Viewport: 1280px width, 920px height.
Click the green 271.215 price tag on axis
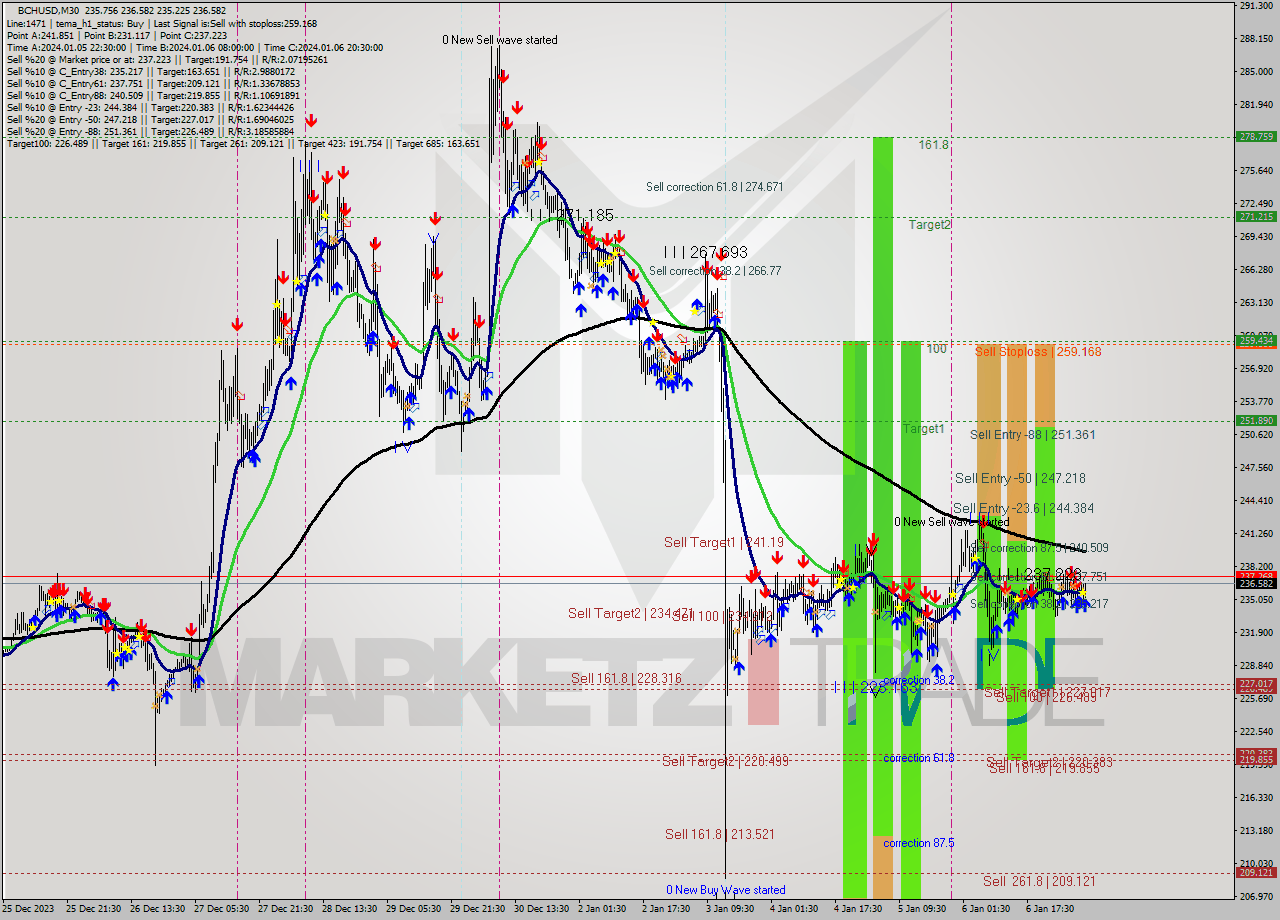click(x=1256, y=216)
